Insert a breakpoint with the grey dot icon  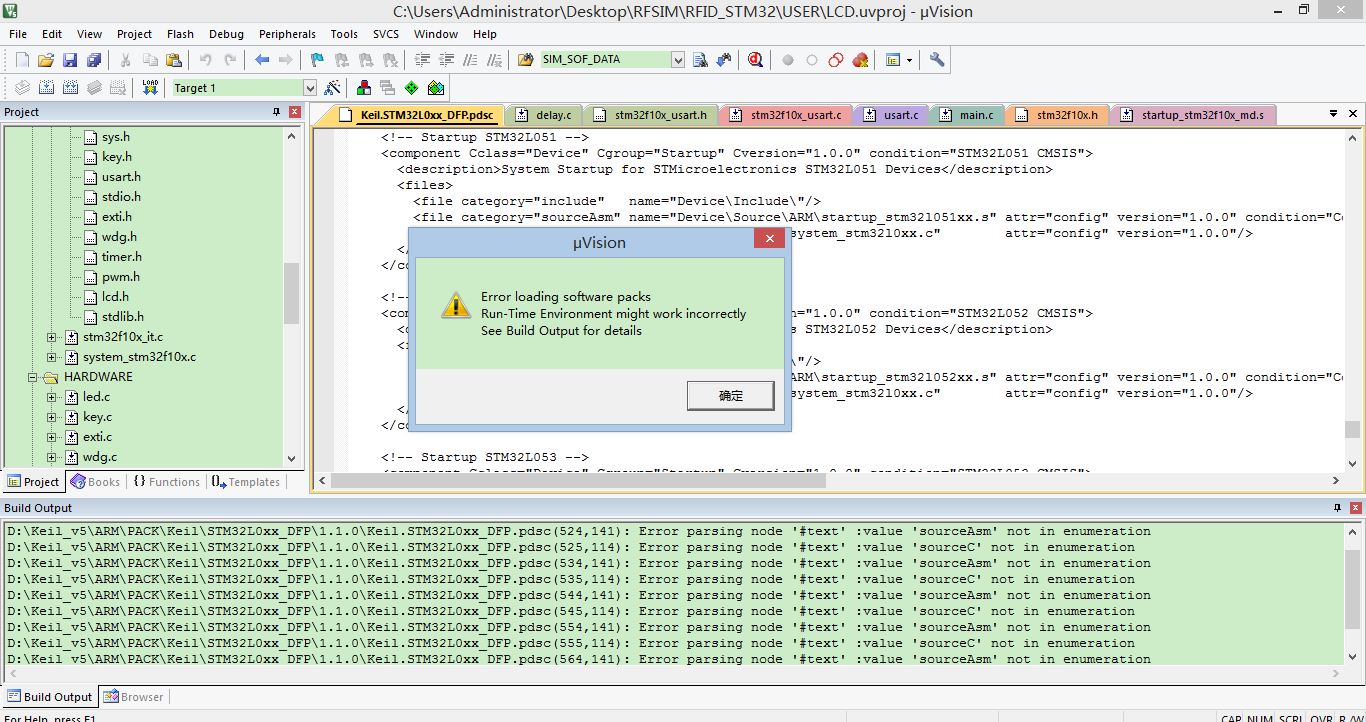788,60
